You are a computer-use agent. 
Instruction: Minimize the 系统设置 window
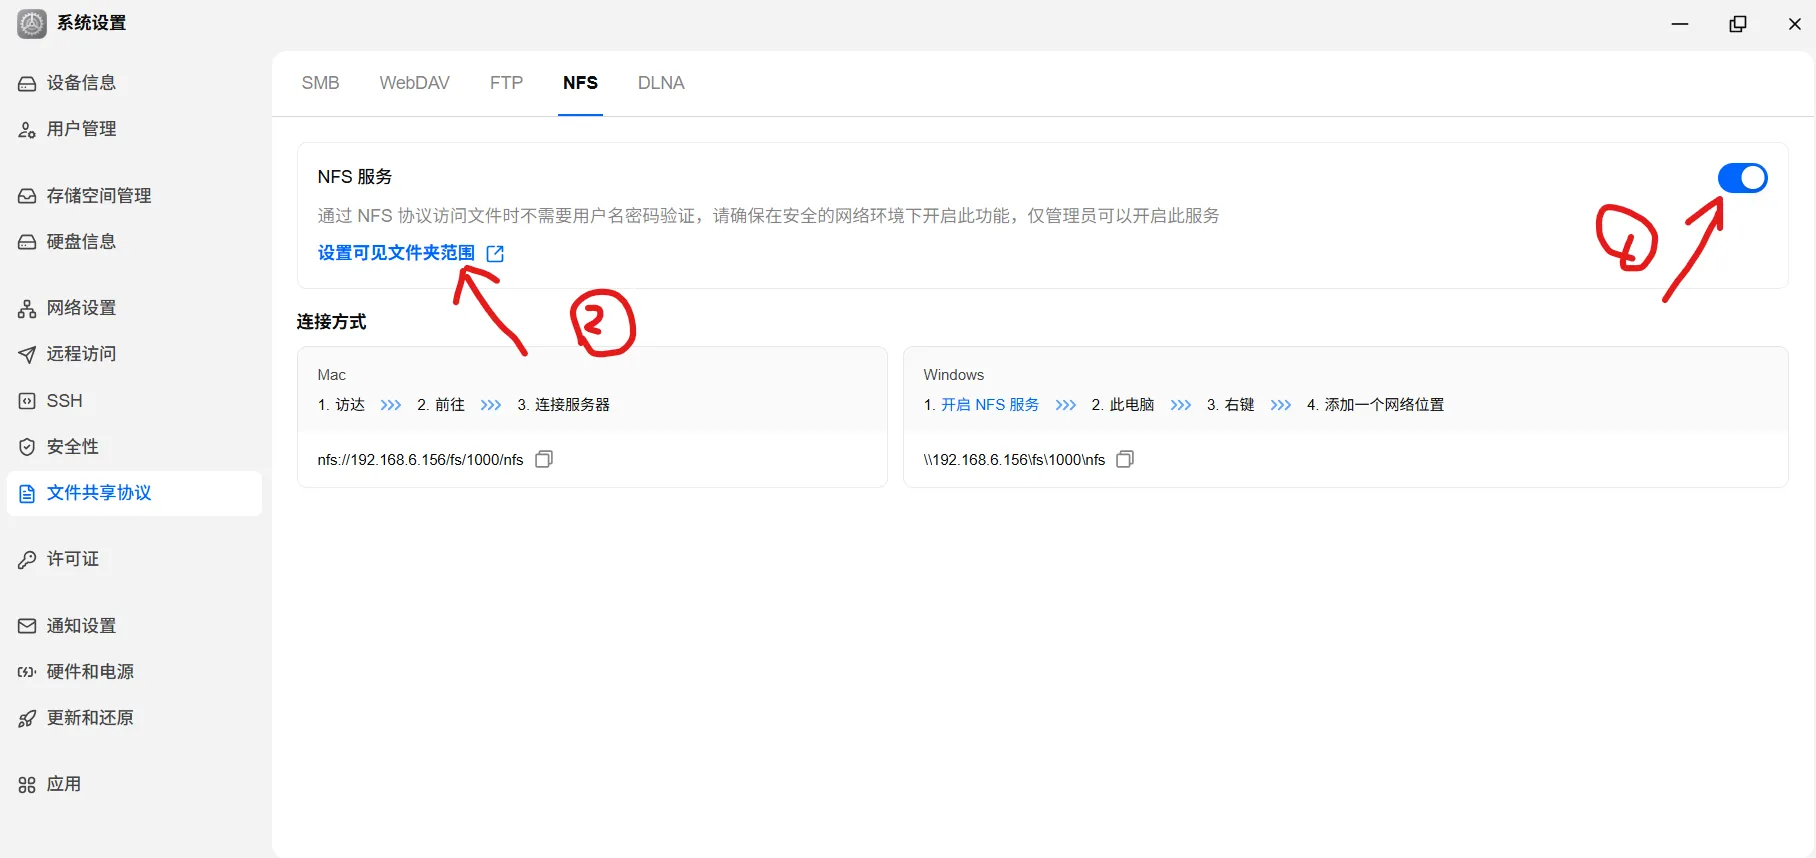[x=1680, y=24]
